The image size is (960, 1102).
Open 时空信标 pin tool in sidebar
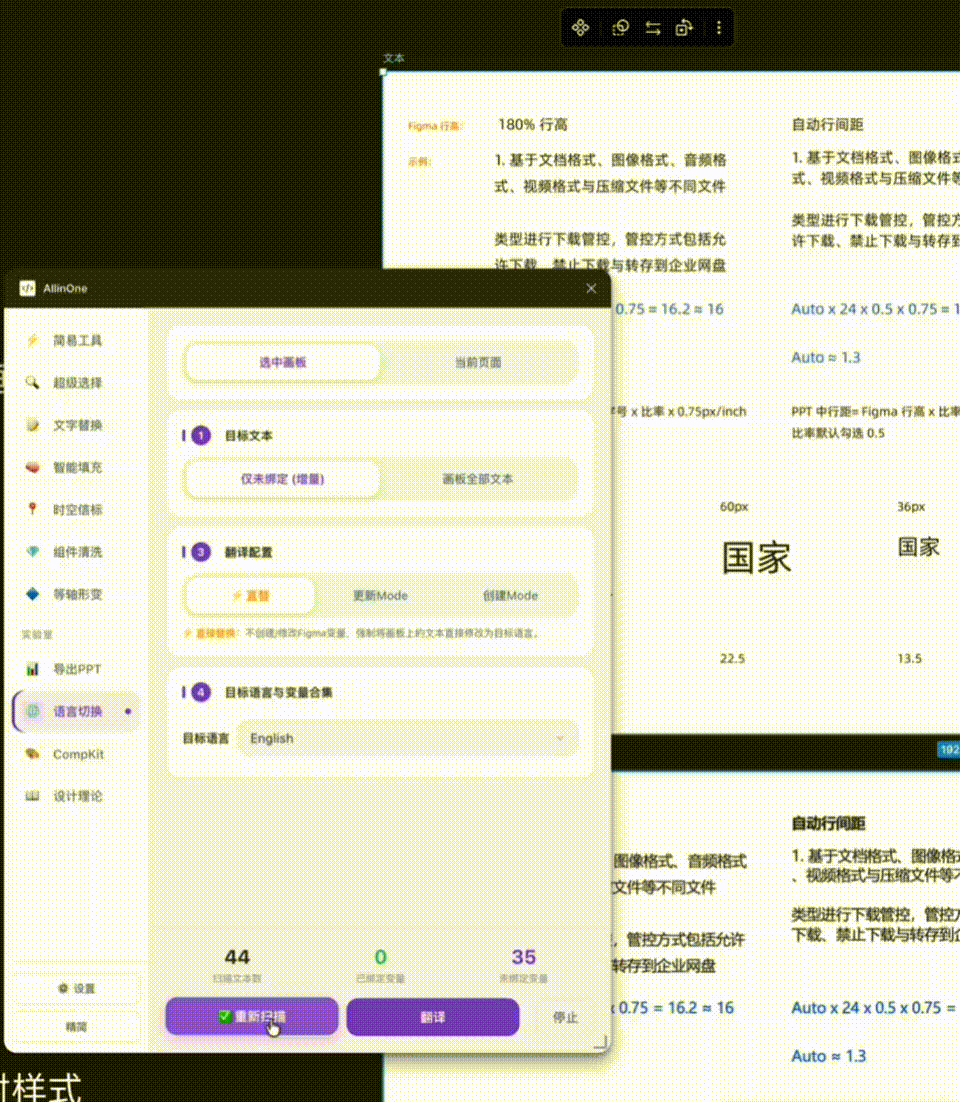click(76, 510)
